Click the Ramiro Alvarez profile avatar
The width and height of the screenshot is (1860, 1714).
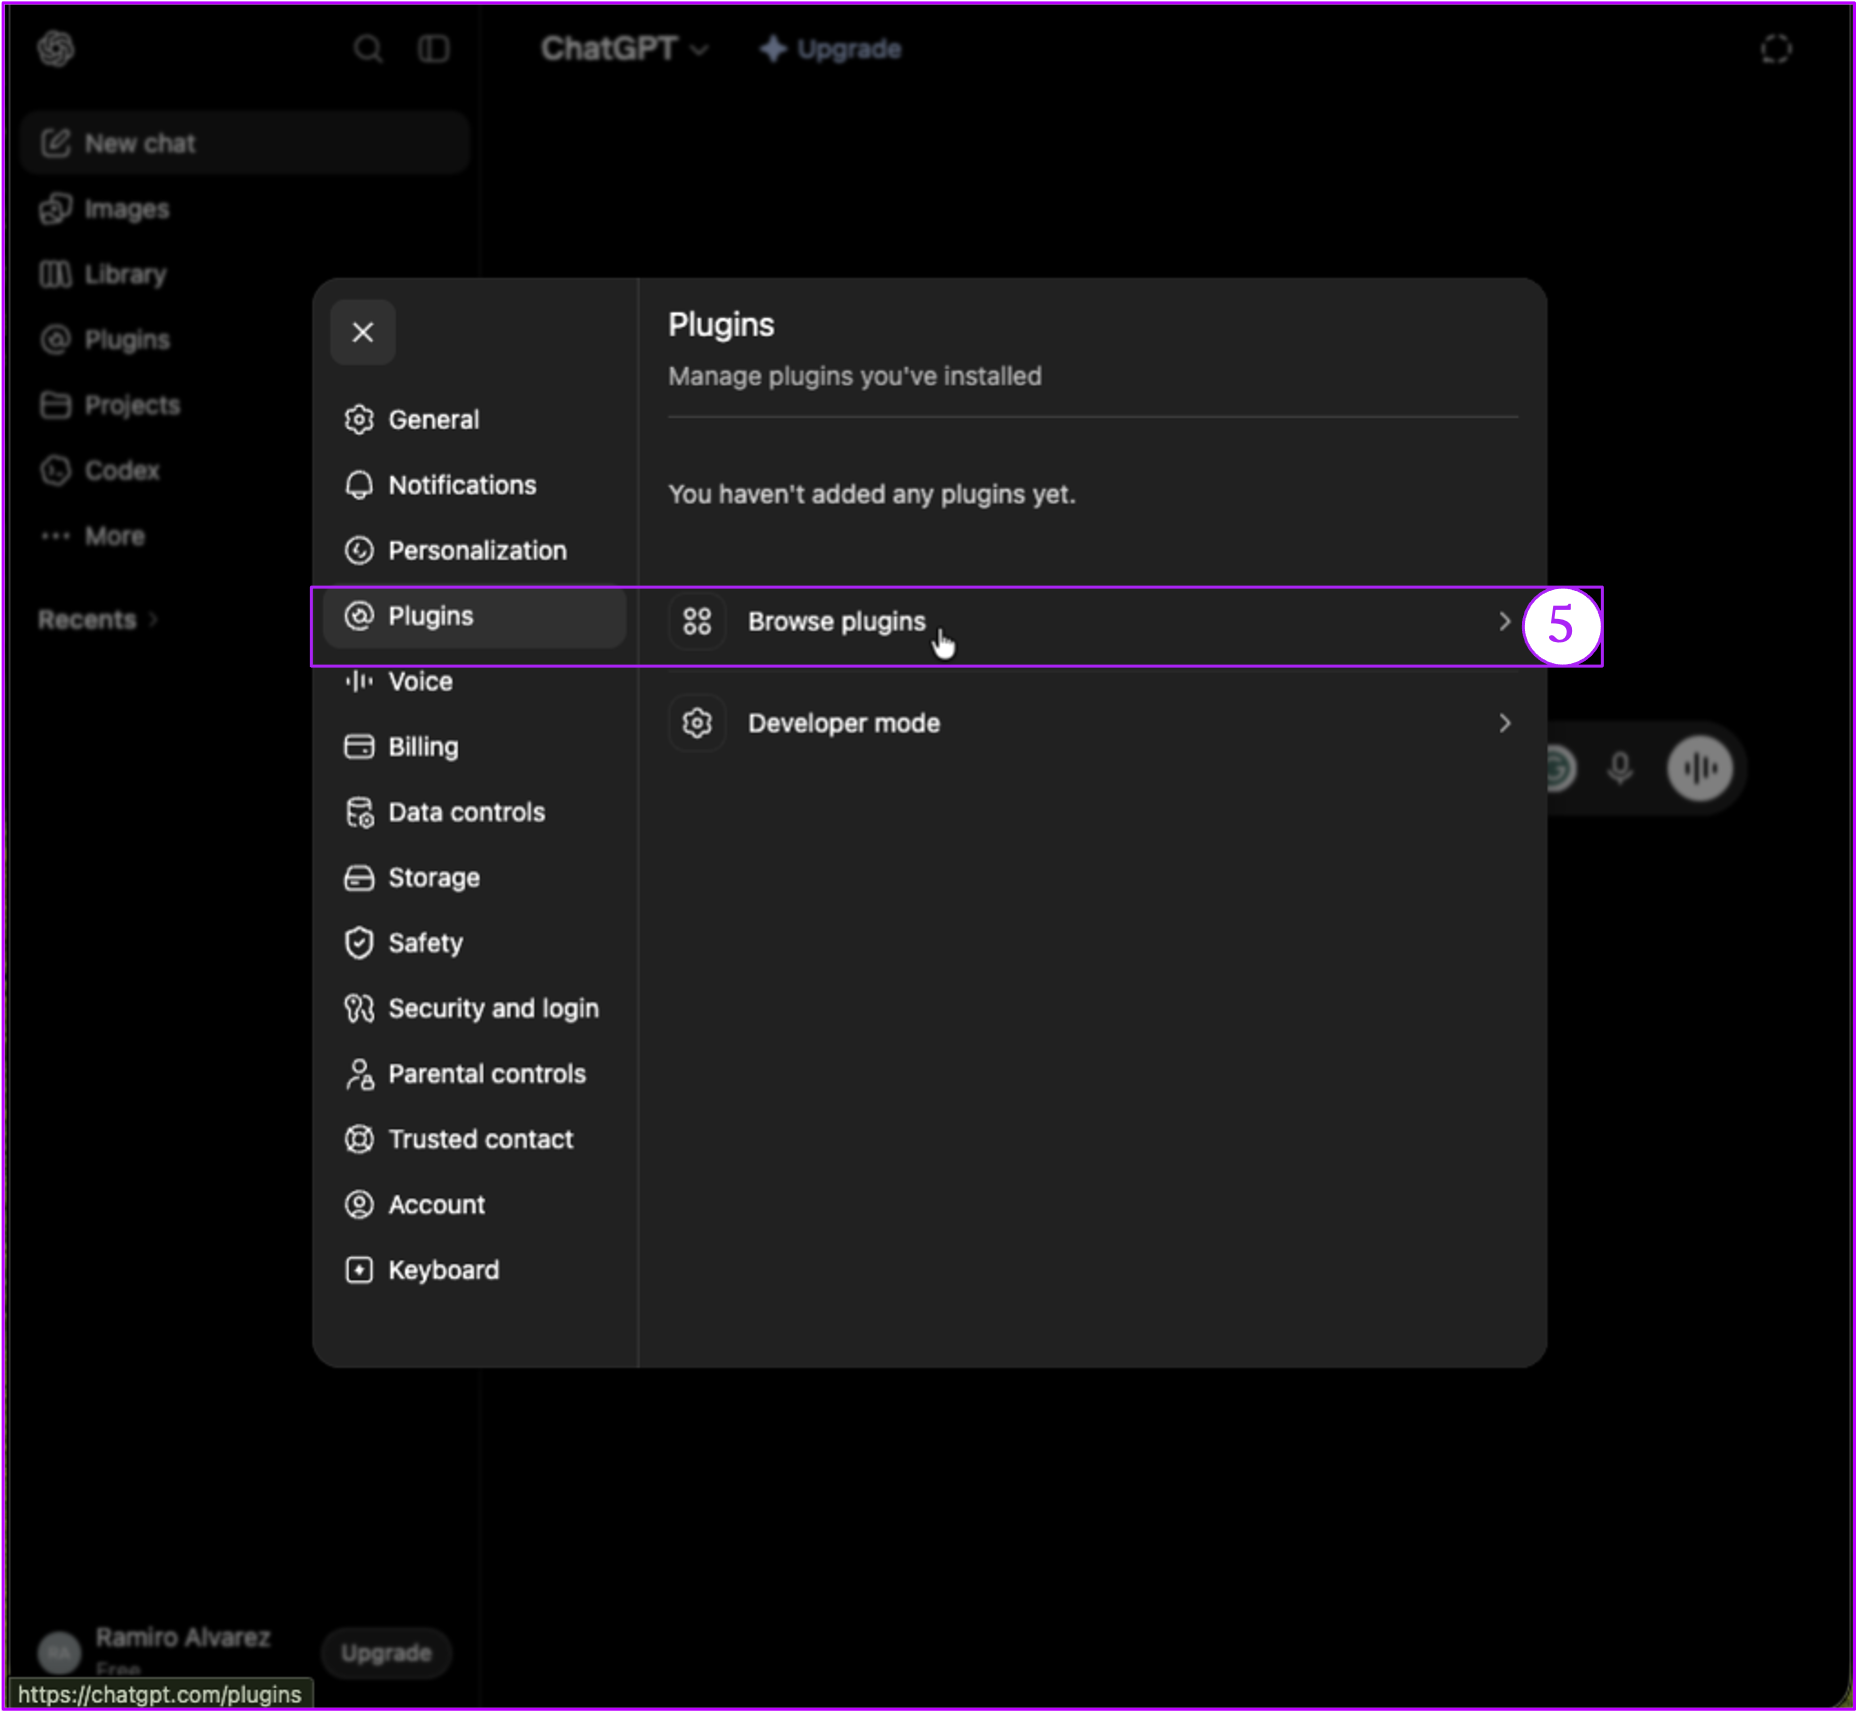click(59, 1652)
